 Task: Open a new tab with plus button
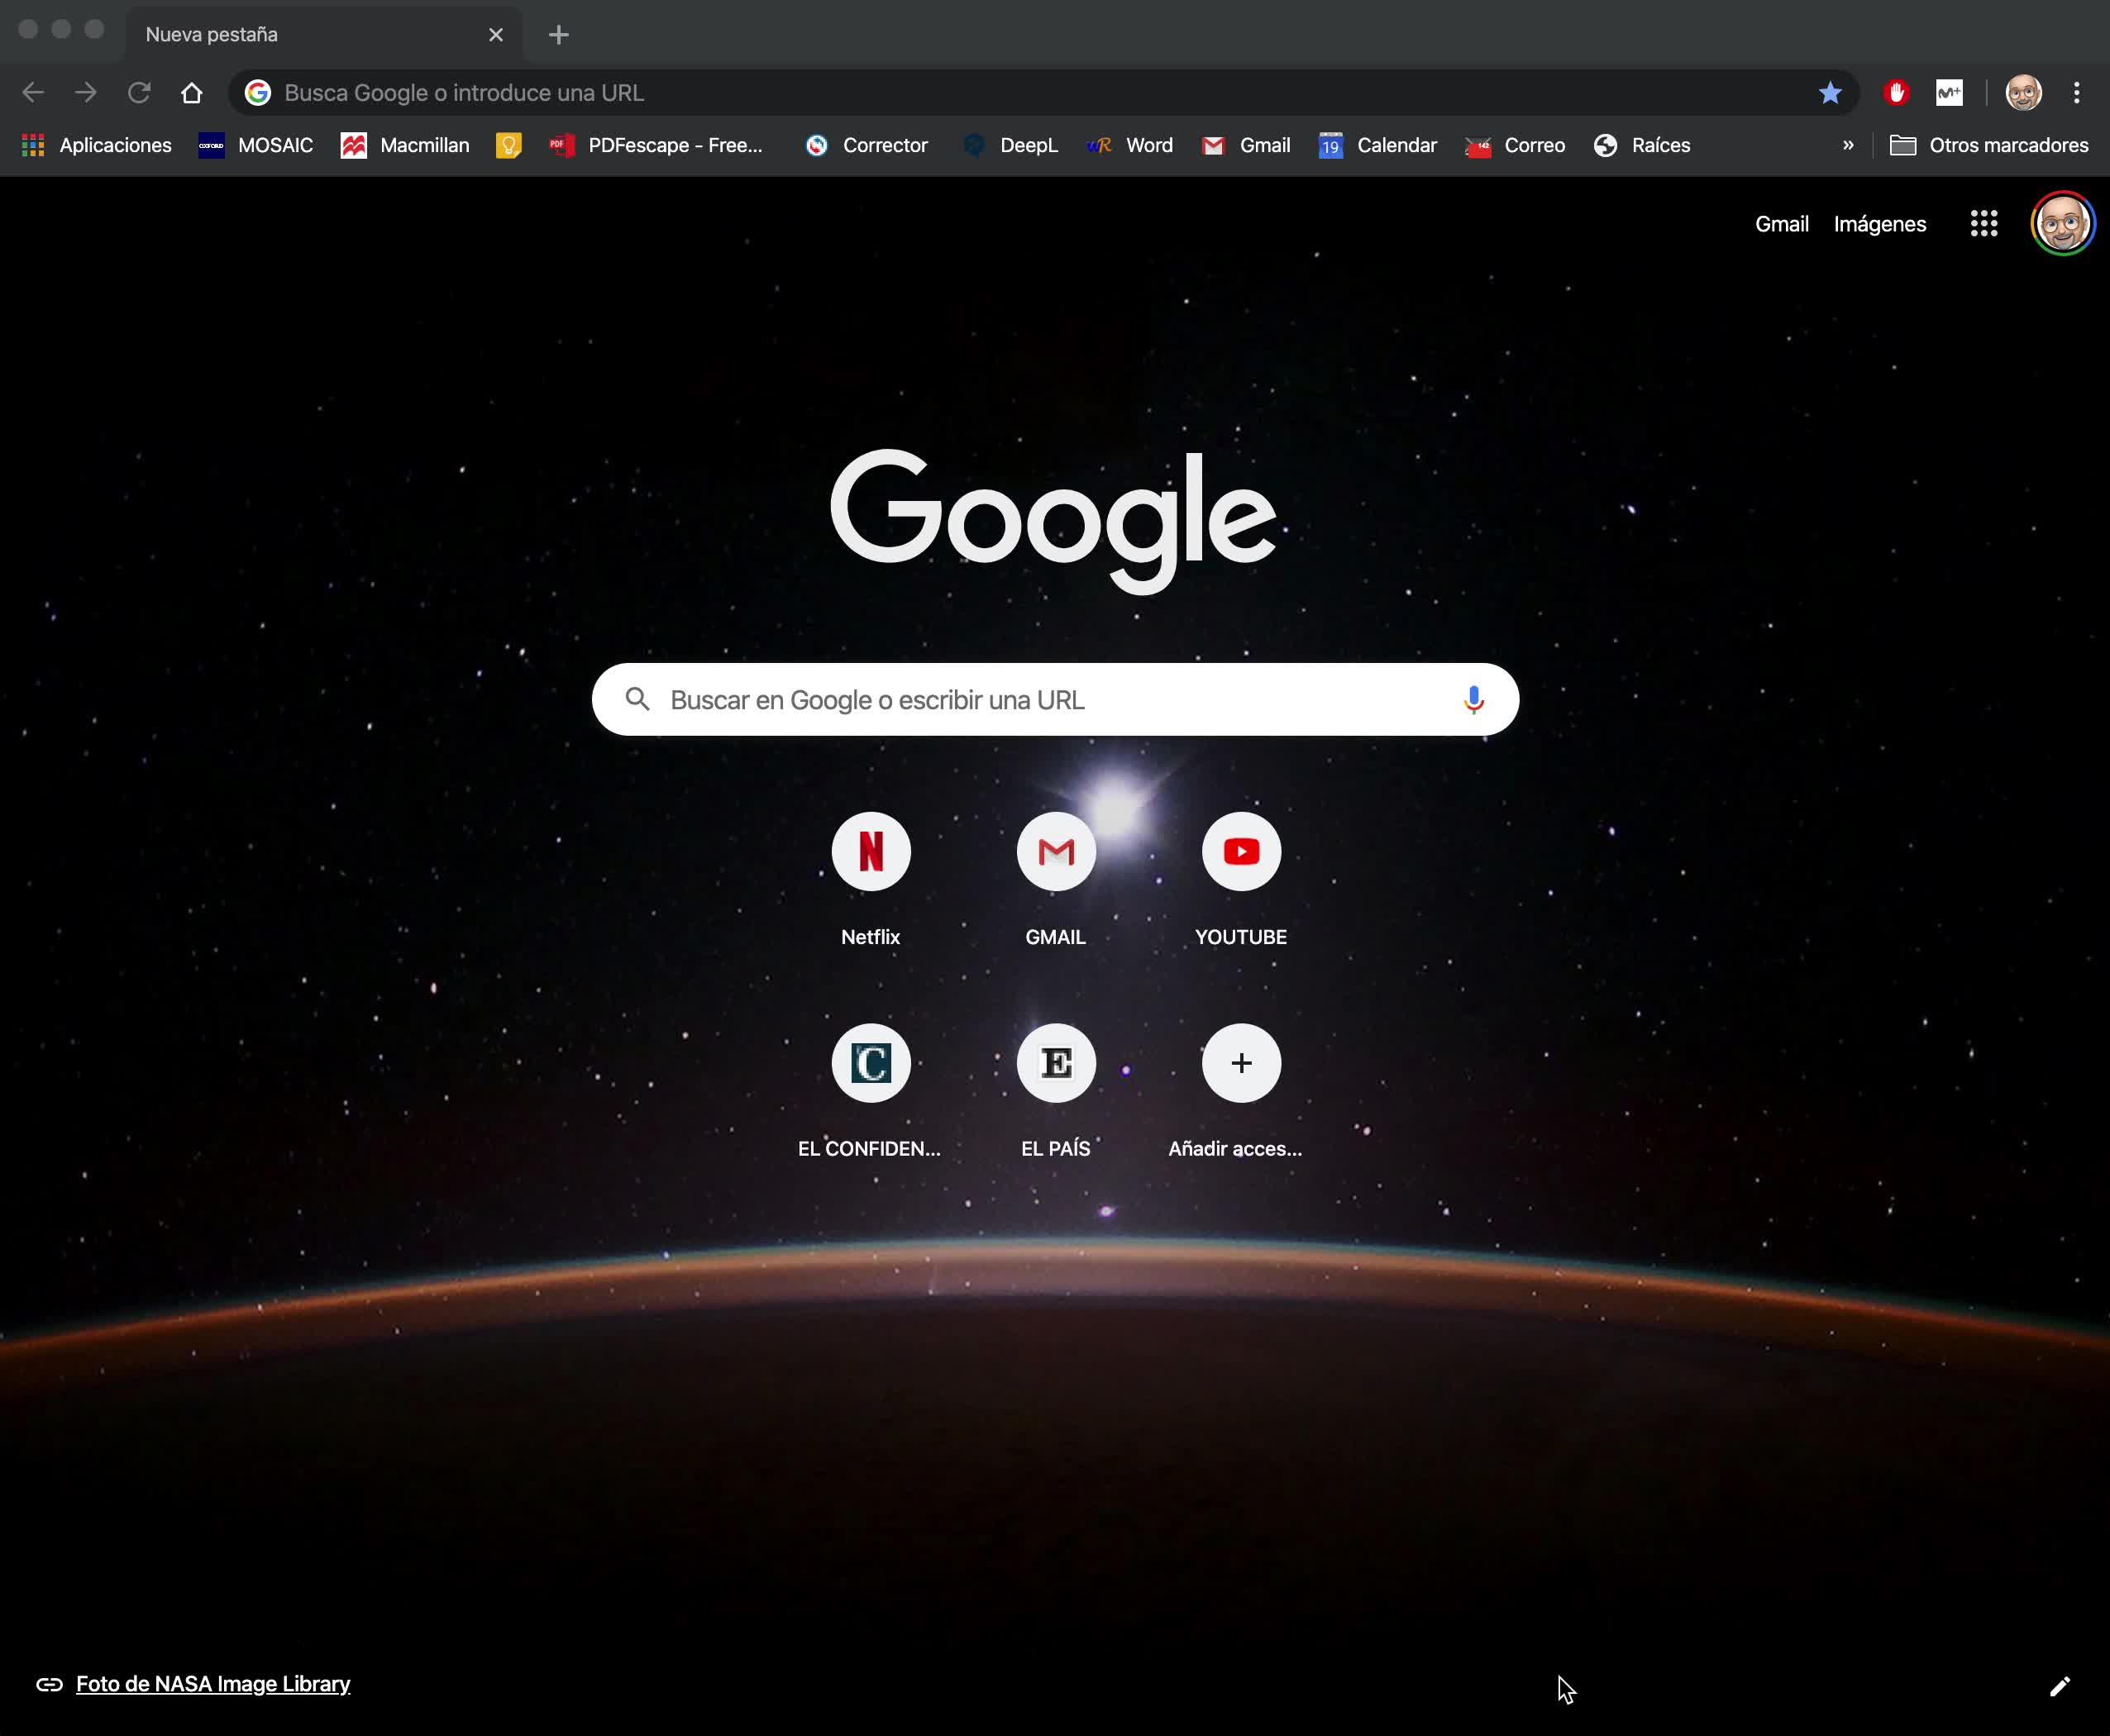point(558,35)
